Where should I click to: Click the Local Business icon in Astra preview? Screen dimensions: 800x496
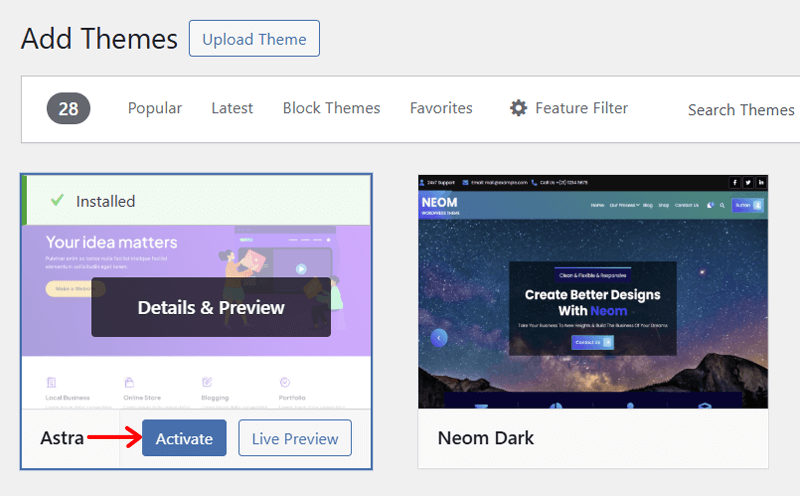click(51, 382)
